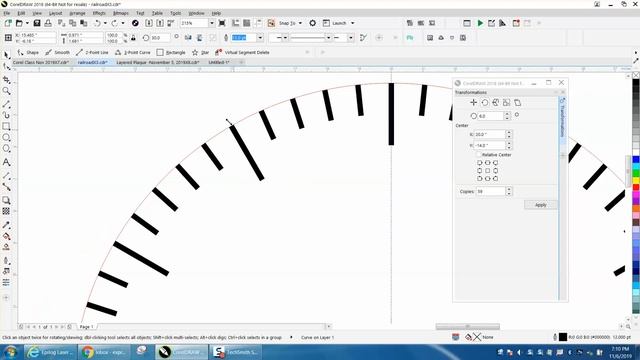Screen dimensions: 640x360
Task: Click the 2-Point Line button
Action: point(92,52)
